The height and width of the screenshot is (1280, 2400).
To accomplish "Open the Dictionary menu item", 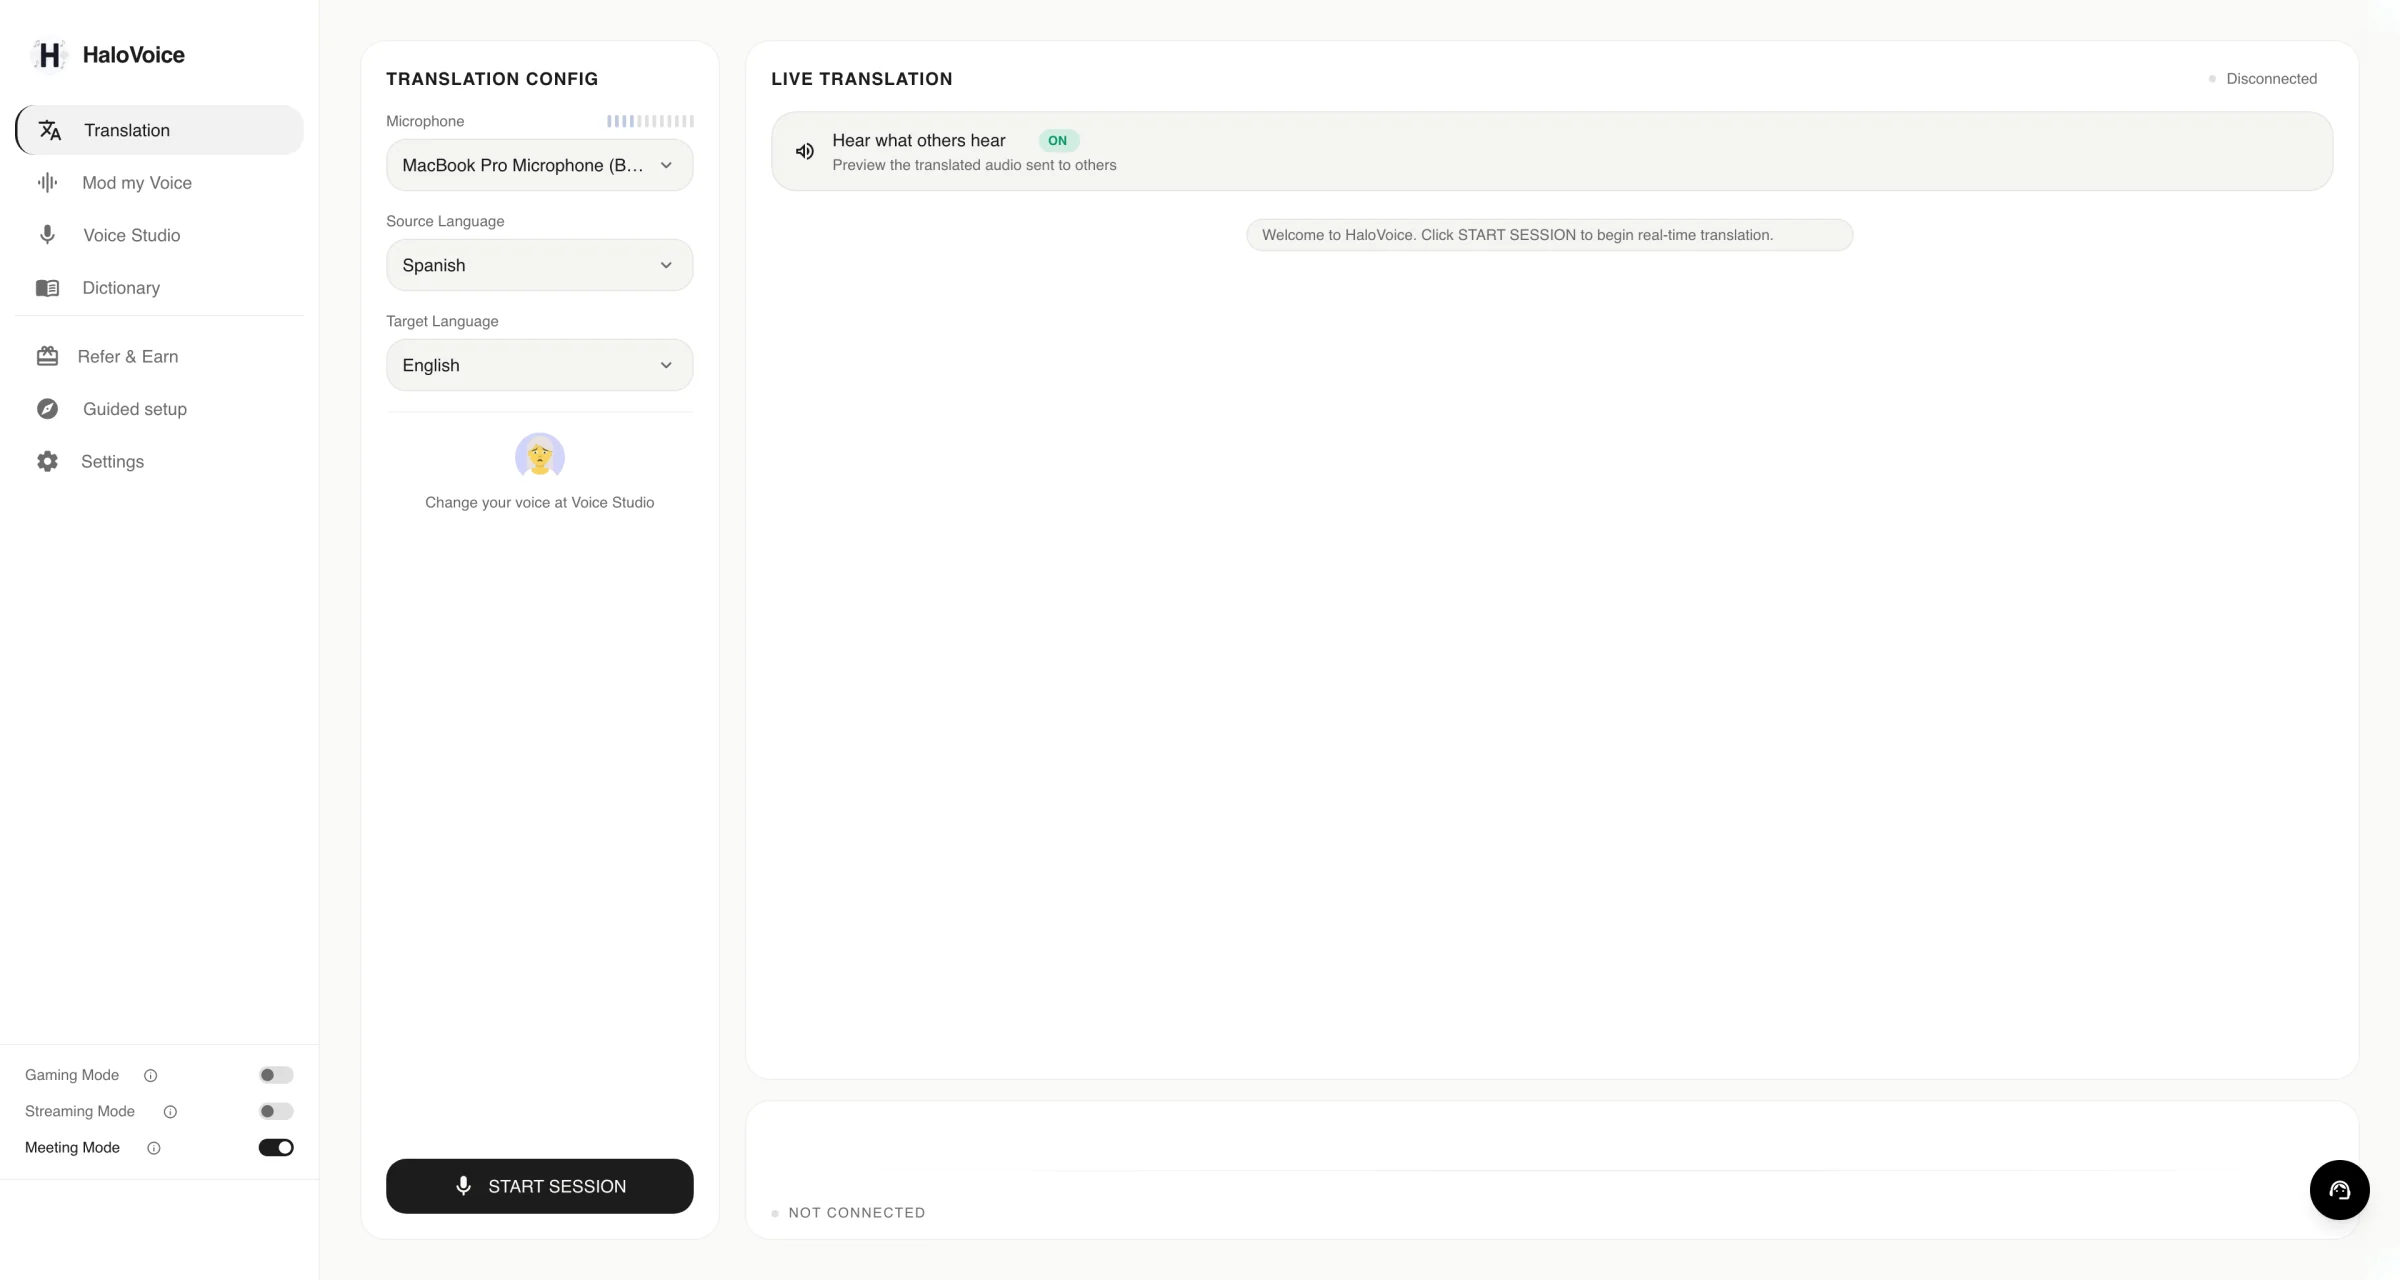I will pos(159,288).
